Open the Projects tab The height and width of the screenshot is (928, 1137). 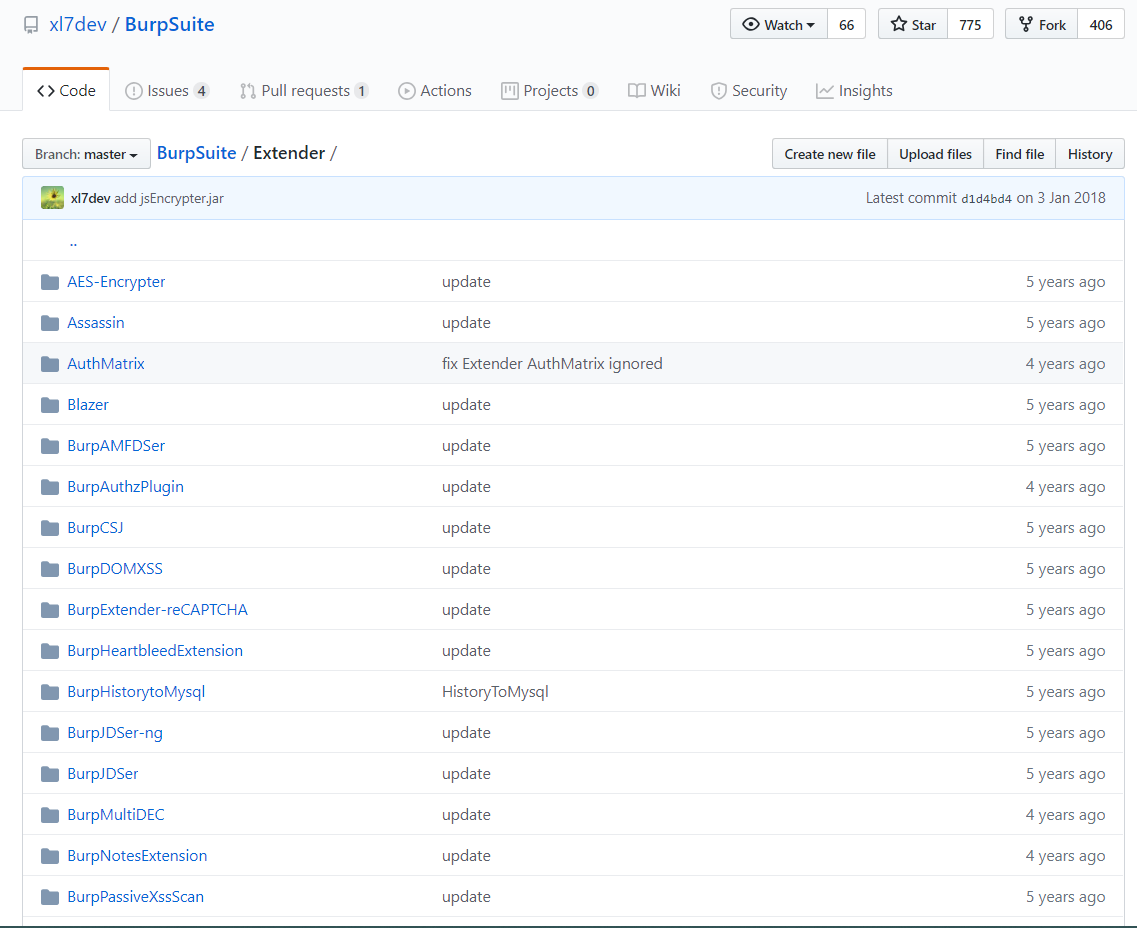[549, 91]
